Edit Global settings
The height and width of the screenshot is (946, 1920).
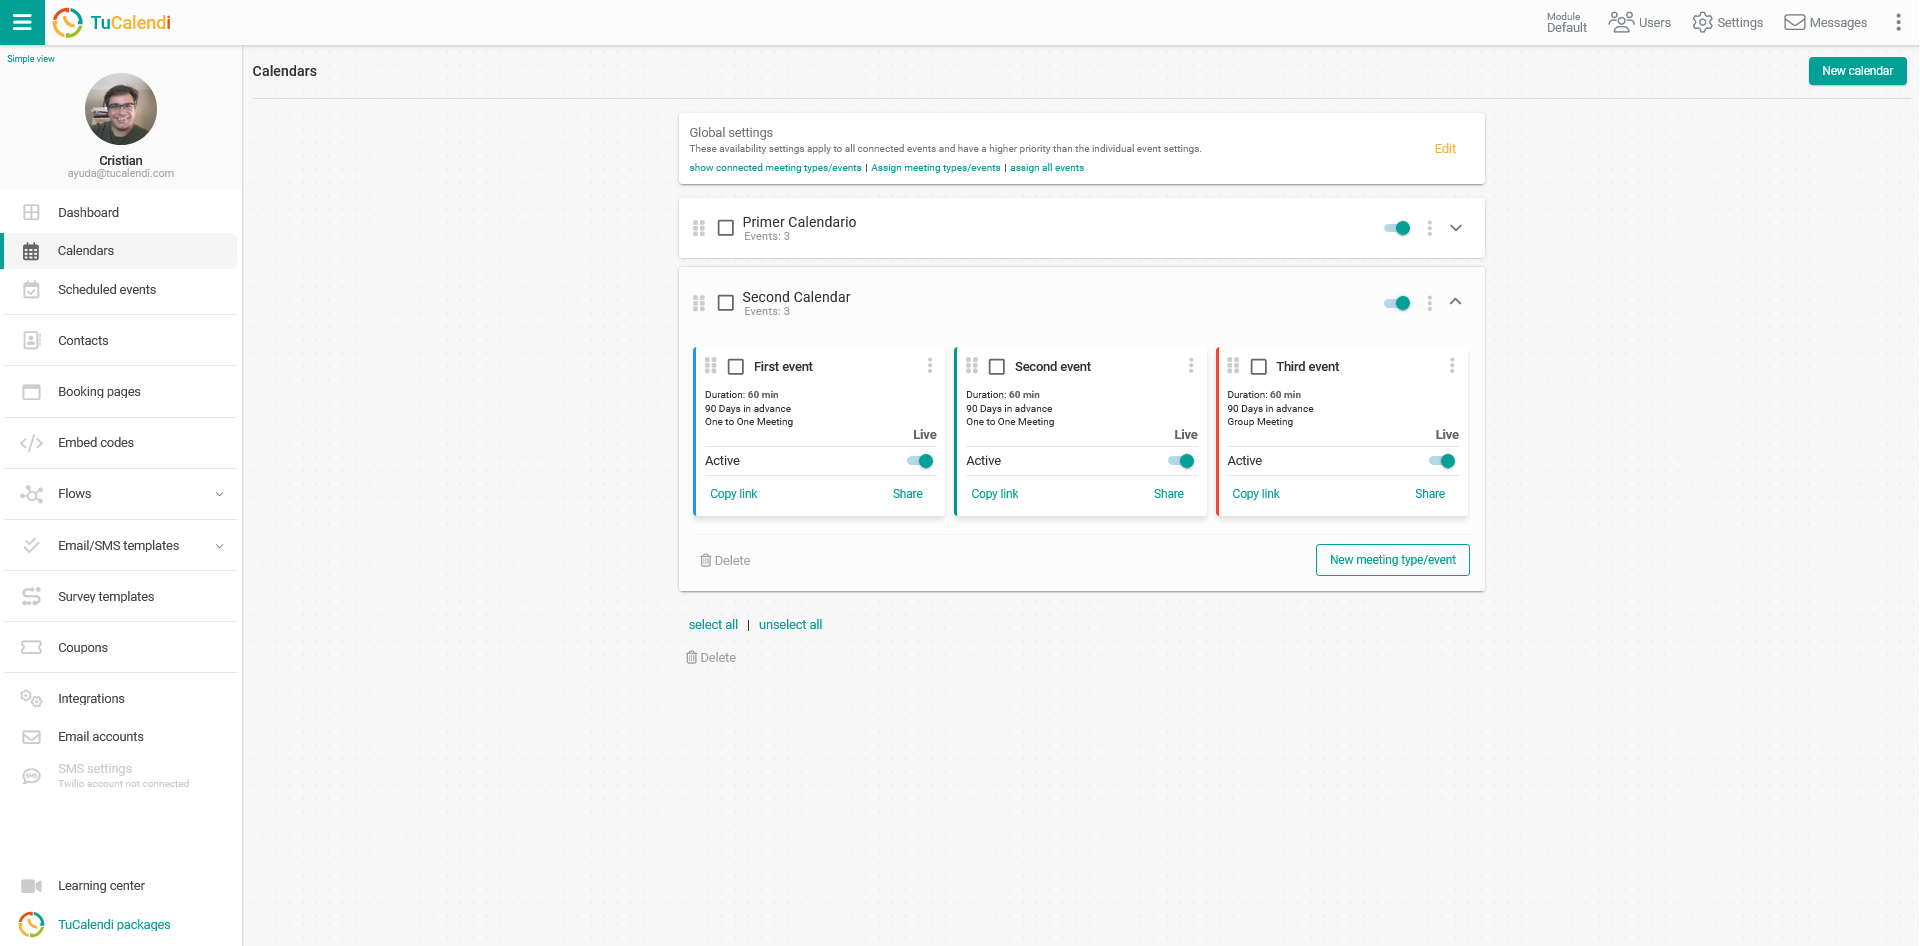coord(1445,149)
